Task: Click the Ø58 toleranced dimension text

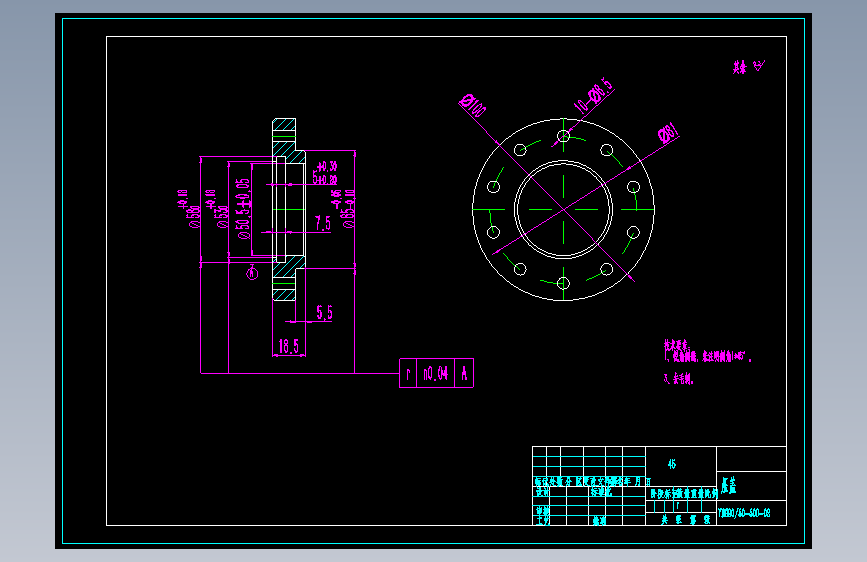Action: pos(189,209)
